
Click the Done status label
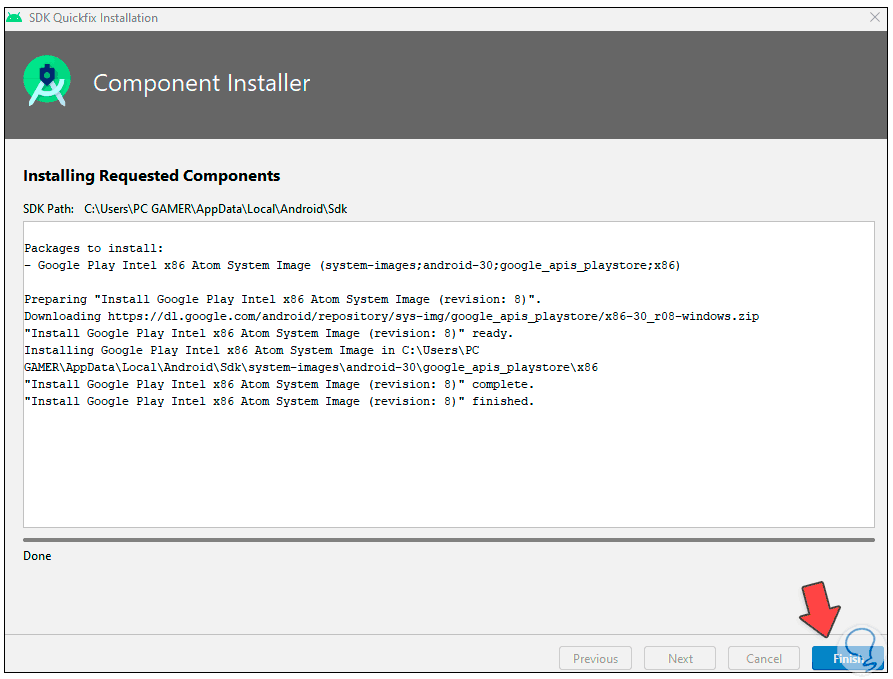[37, 556]
